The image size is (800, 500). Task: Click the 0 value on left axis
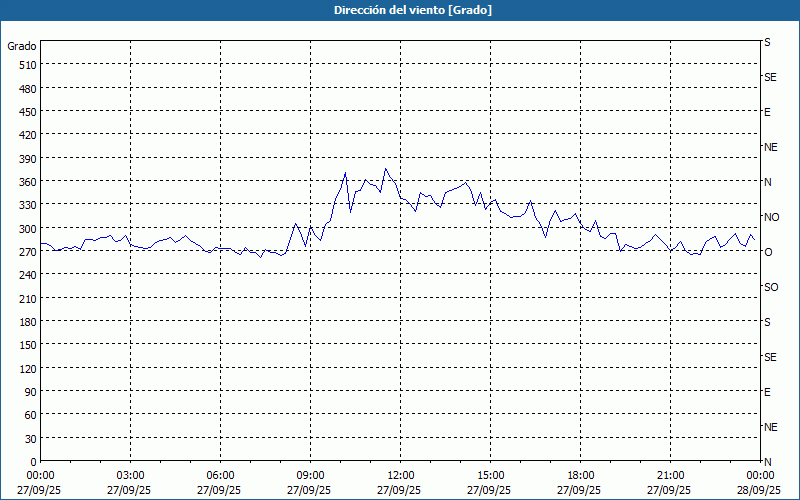pyautogui.click(x=33, y=461)
